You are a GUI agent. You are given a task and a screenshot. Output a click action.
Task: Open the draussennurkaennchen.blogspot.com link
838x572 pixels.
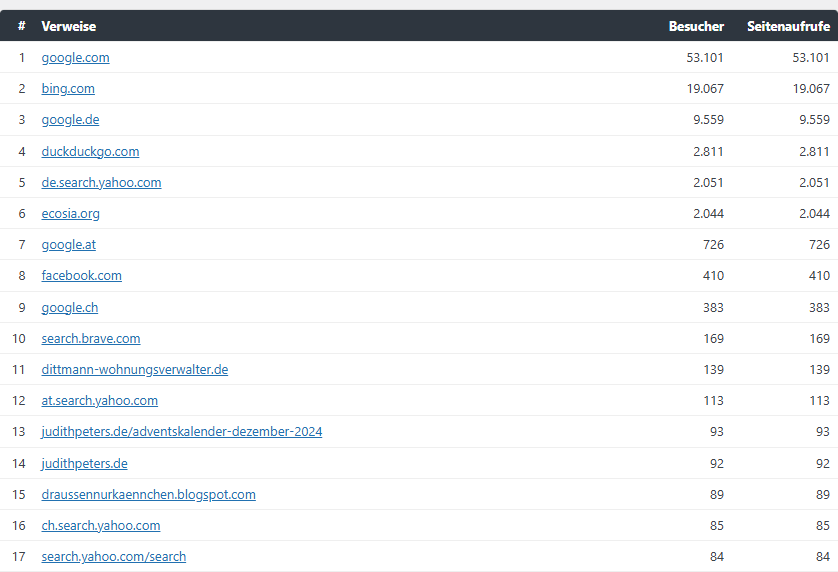(x=149, y=495)
